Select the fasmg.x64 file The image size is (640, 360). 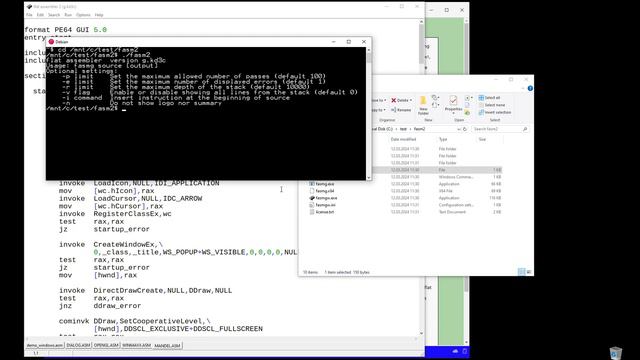pos(325,191)
